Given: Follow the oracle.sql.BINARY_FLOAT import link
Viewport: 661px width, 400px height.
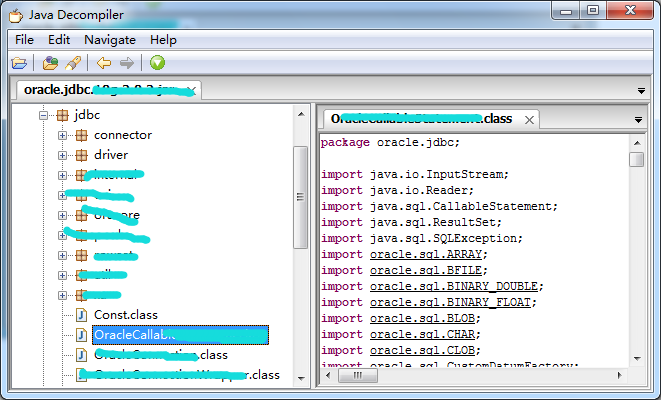Looking at the screenshot, I should pyautogui.click(x=450, y=302).
